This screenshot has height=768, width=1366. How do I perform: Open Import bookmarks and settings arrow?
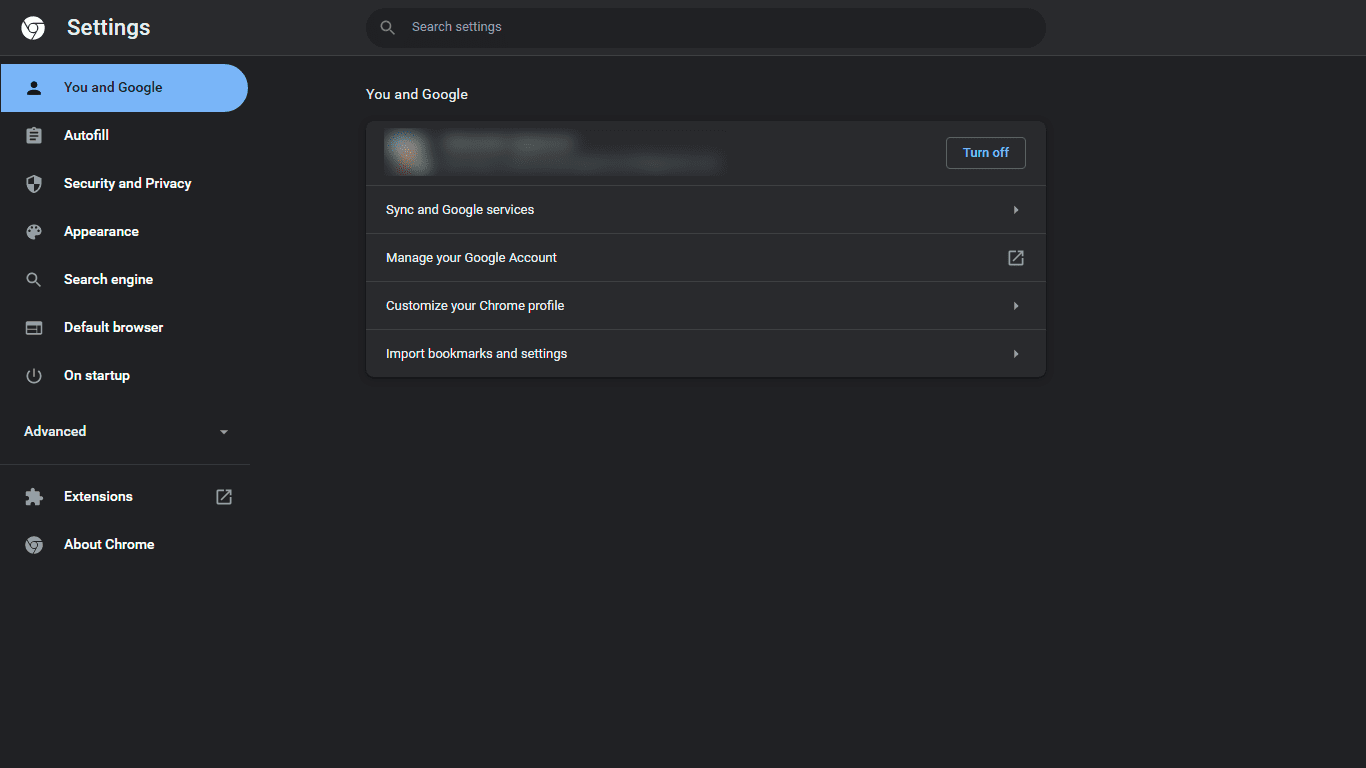(1016, 354)
